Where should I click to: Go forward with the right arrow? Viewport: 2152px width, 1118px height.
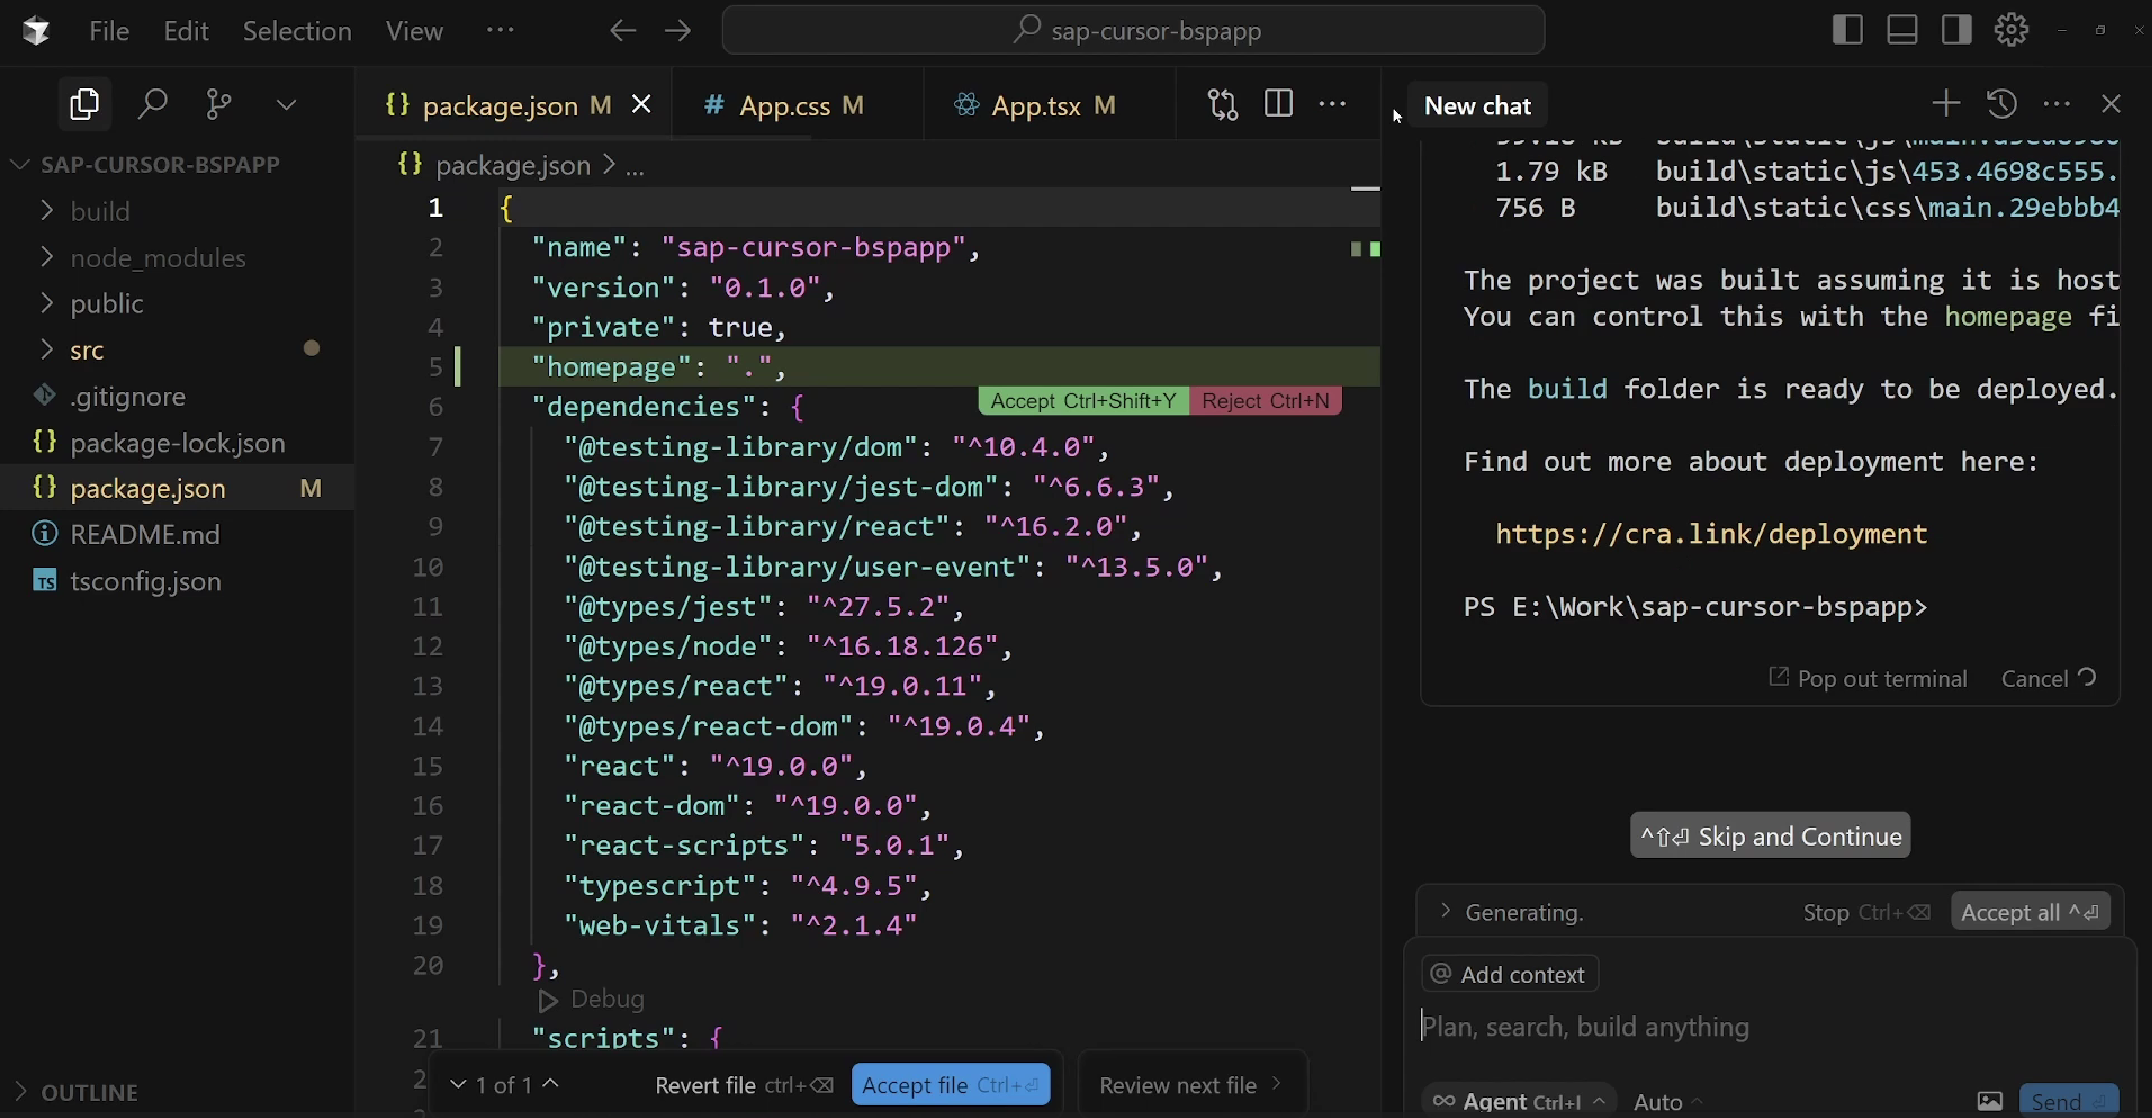point(678,31)
